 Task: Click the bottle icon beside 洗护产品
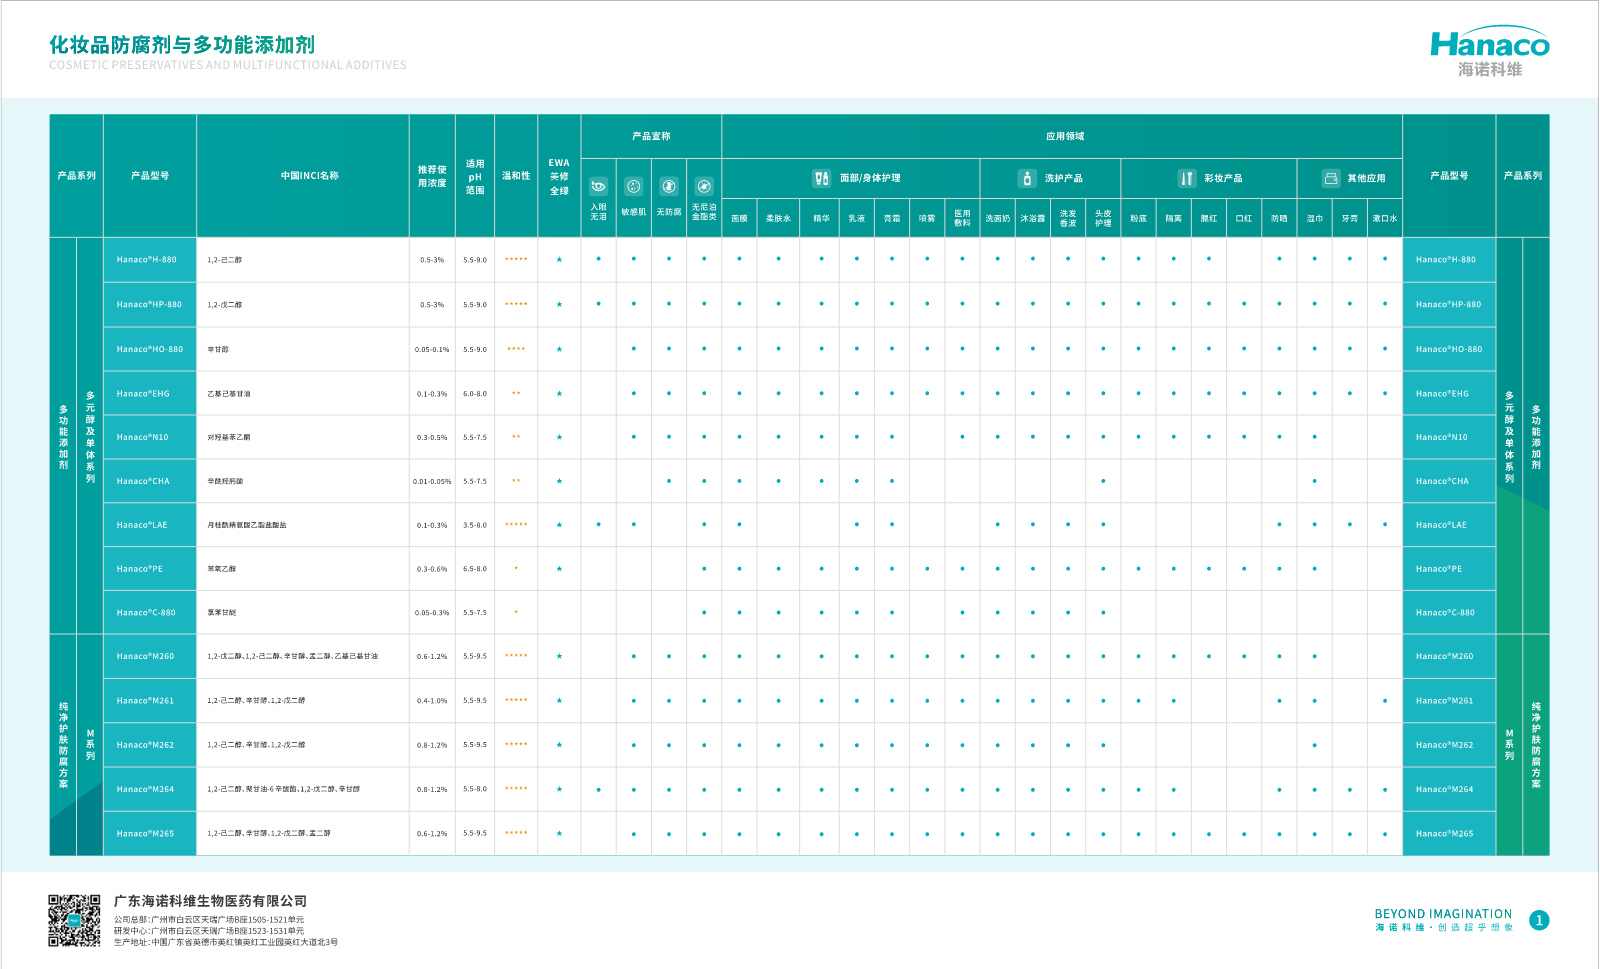1027,178
